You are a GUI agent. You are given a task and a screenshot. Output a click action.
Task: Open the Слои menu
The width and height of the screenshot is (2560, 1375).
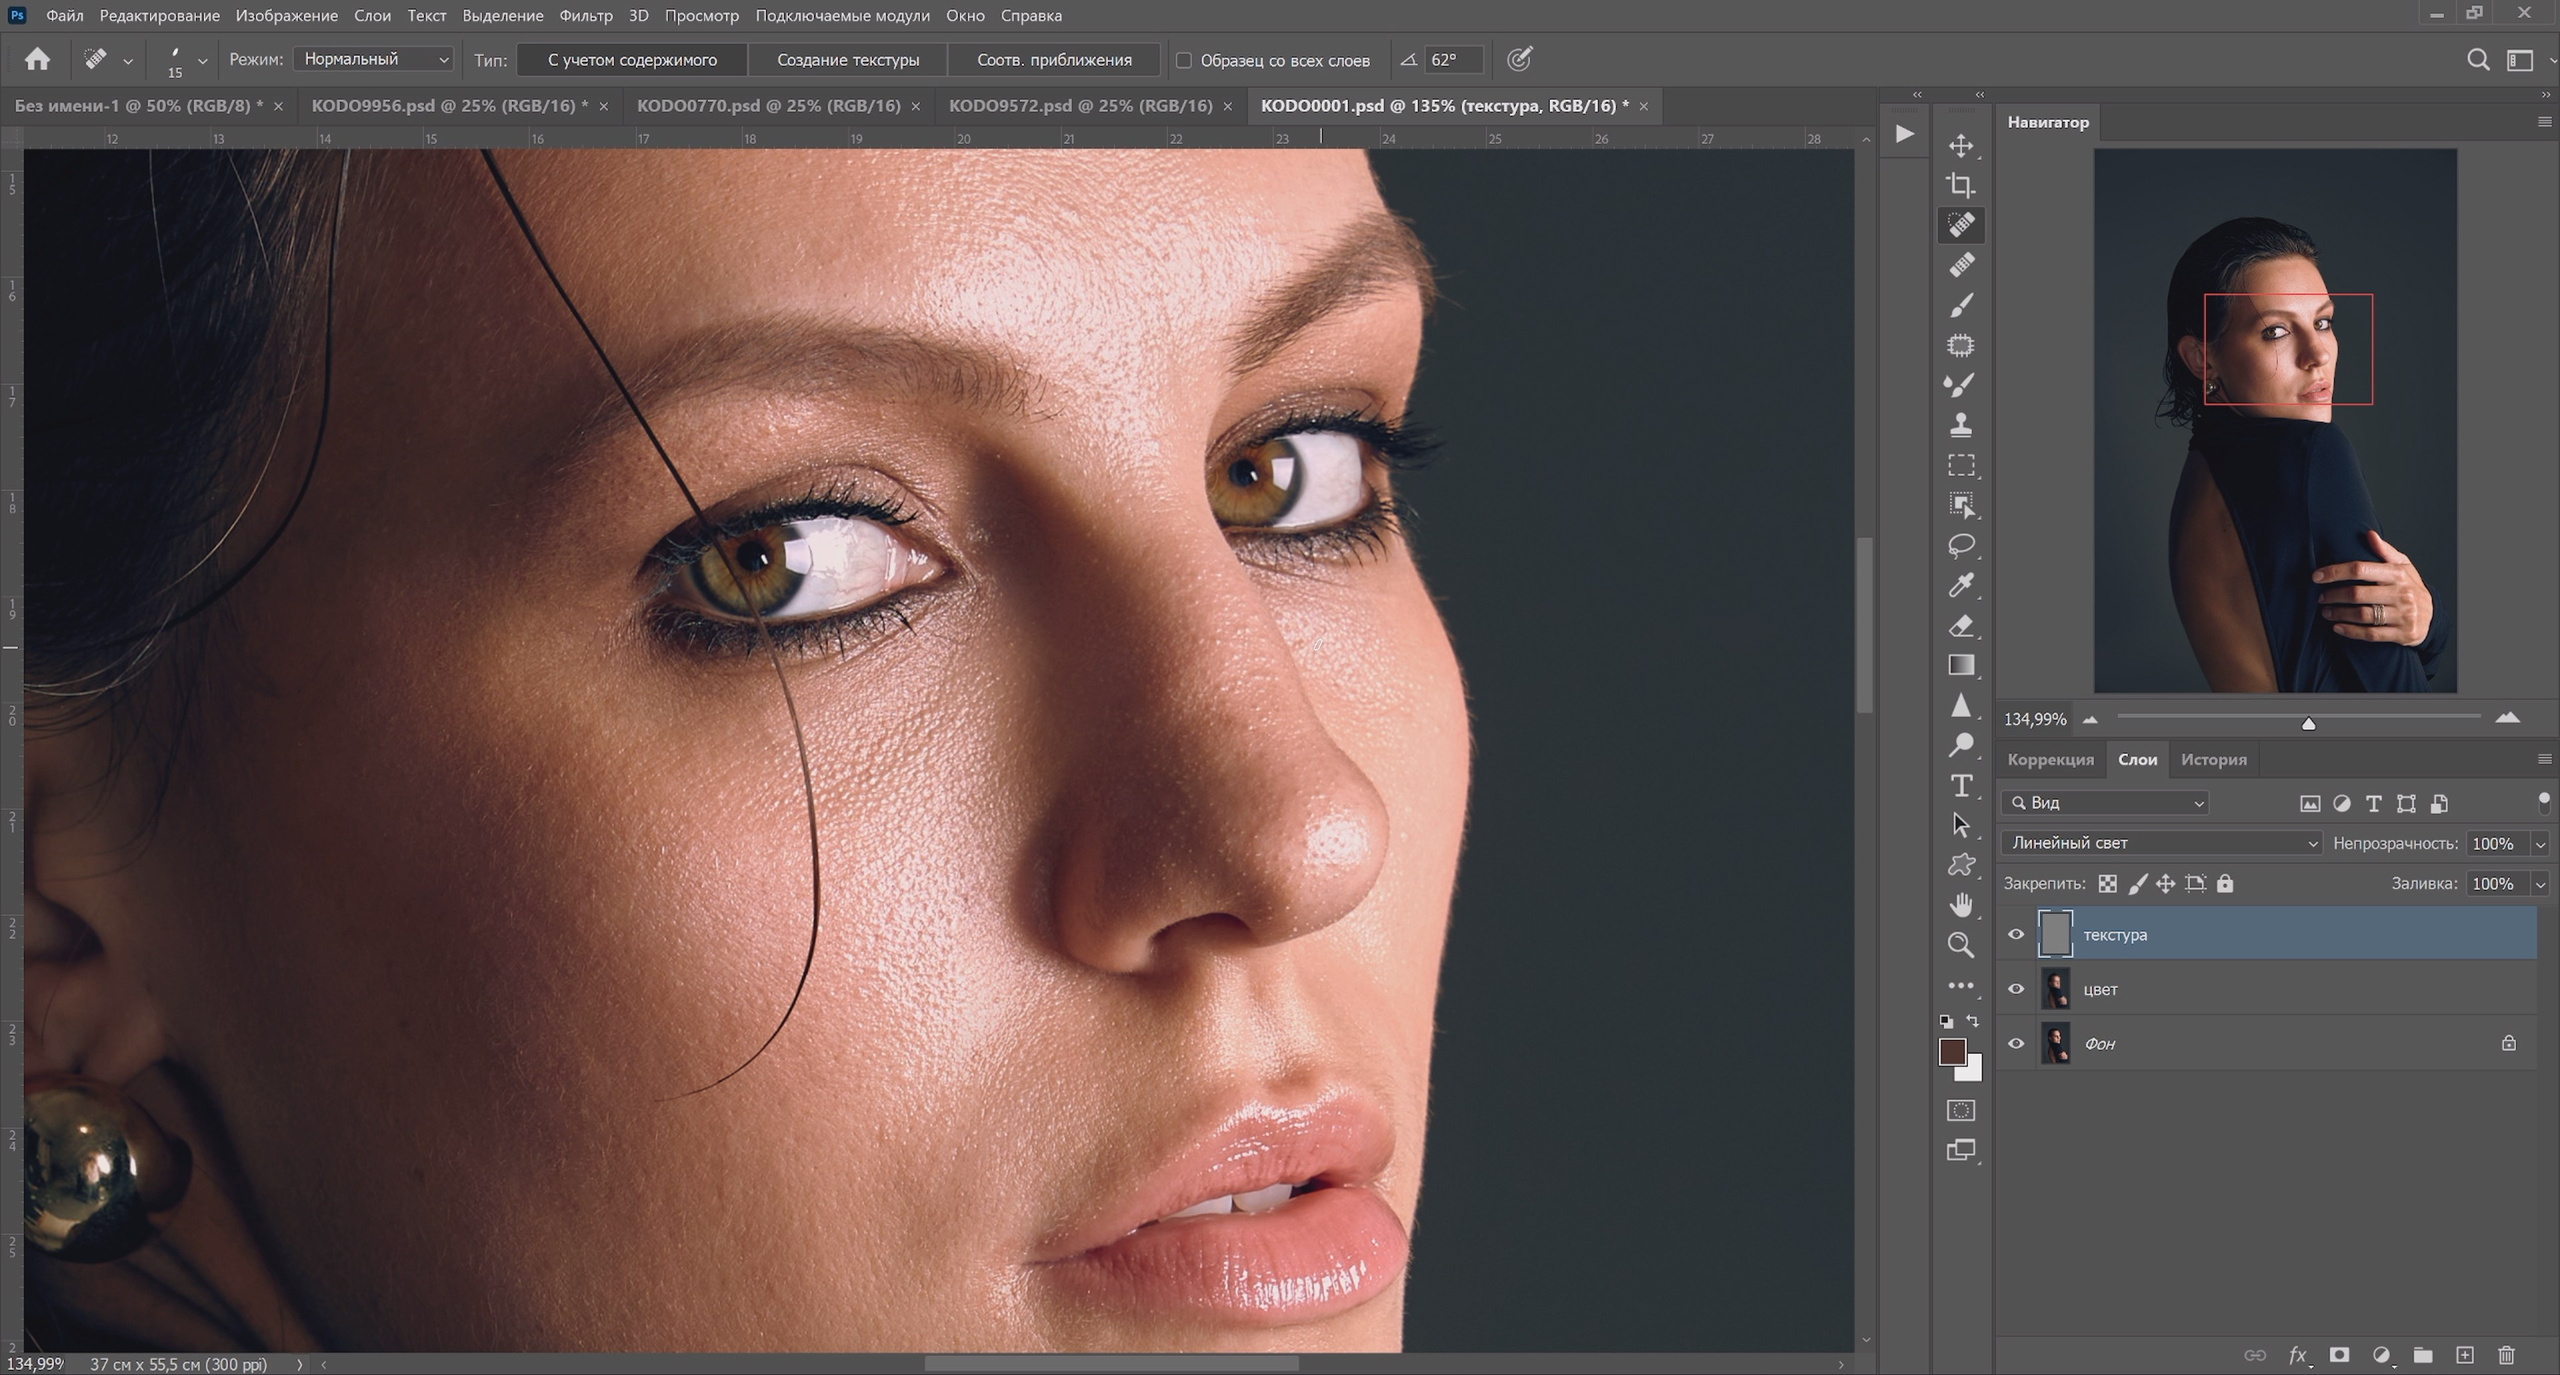(372, 15)
